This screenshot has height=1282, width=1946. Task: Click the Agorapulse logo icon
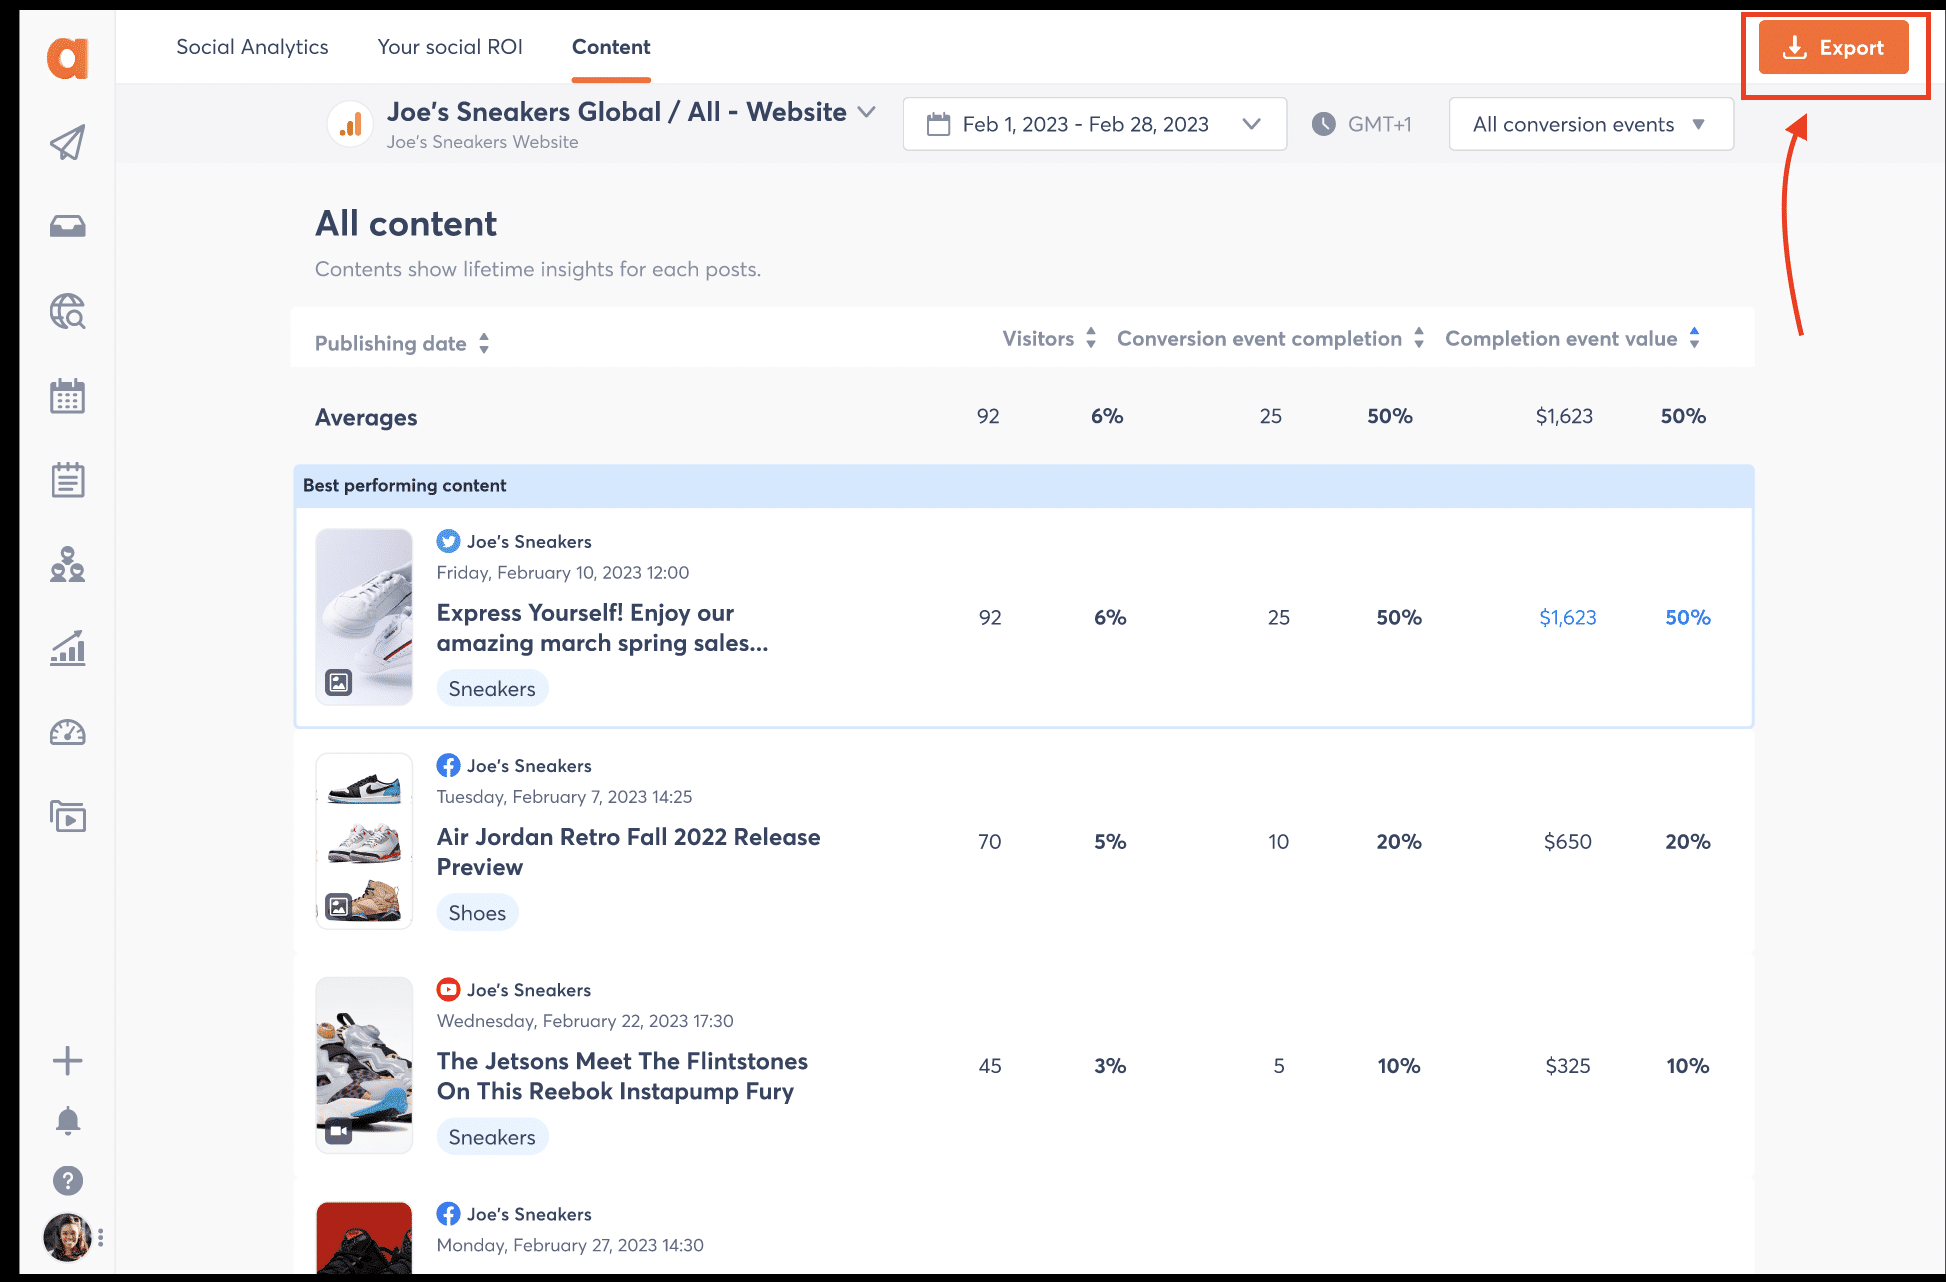[68, 58]
